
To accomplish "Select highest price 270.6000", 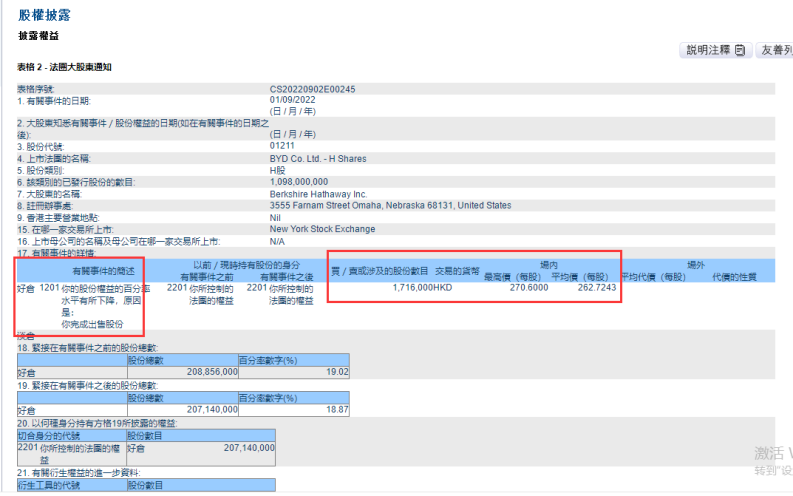I will click(x=528, y=287).
